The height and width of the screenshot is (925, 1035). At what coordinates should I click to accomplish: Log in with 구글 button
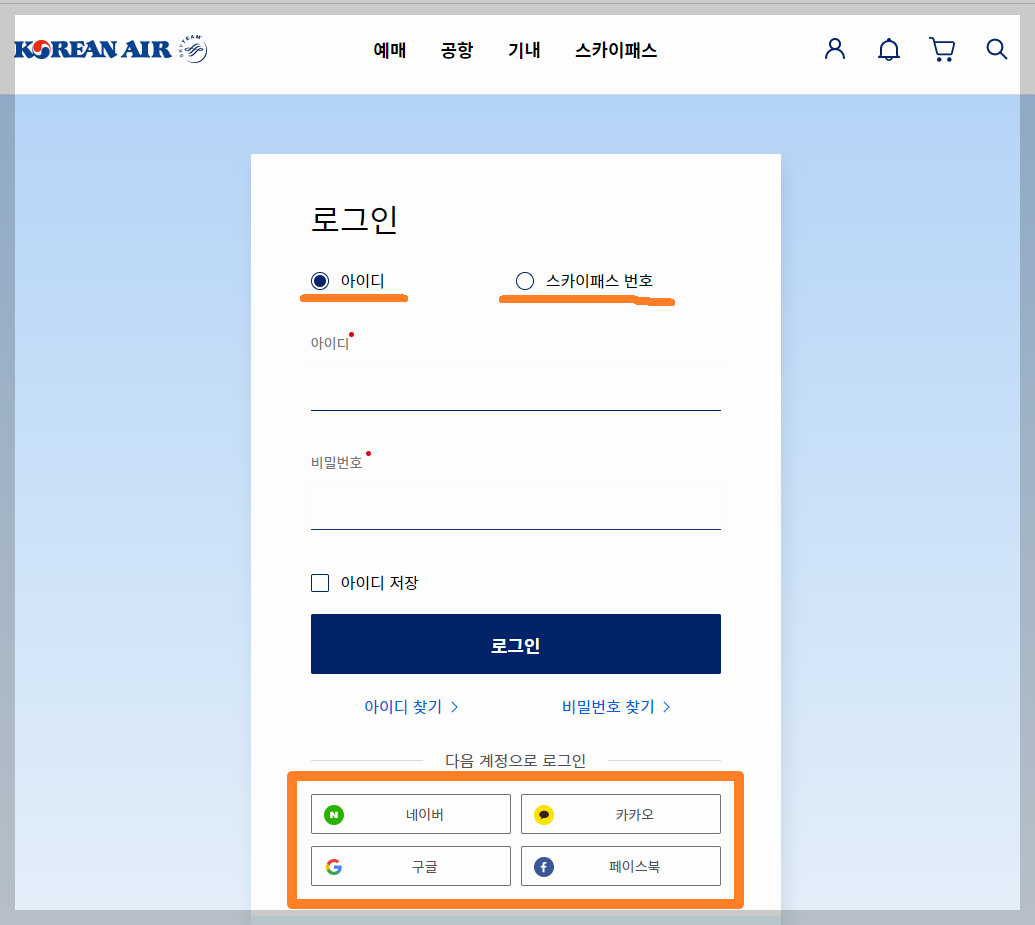click(411, 866)
